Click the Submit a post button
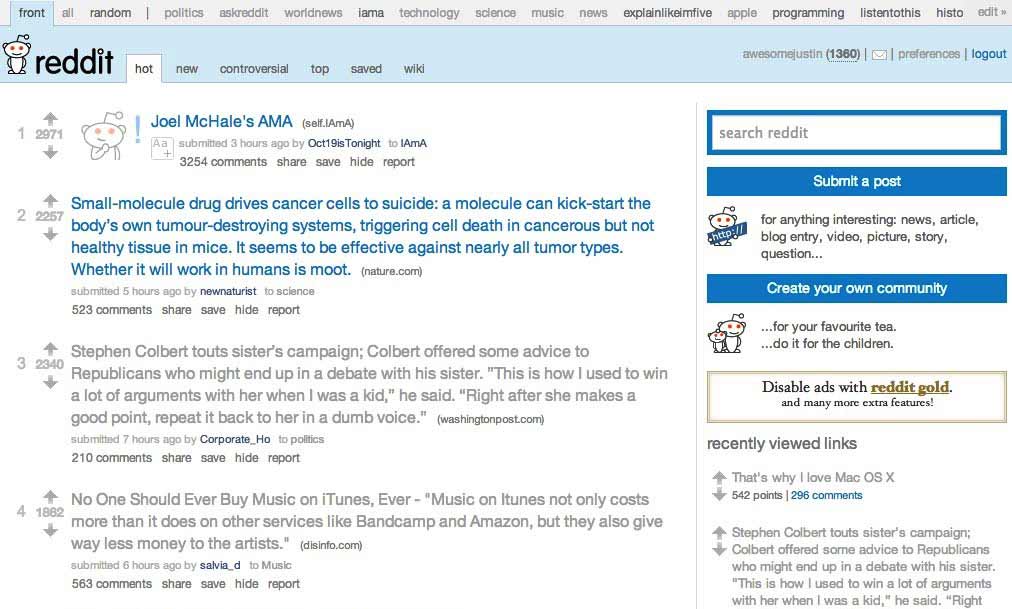The width and height of the screenshot is (1012, 609). pos(857,181)
